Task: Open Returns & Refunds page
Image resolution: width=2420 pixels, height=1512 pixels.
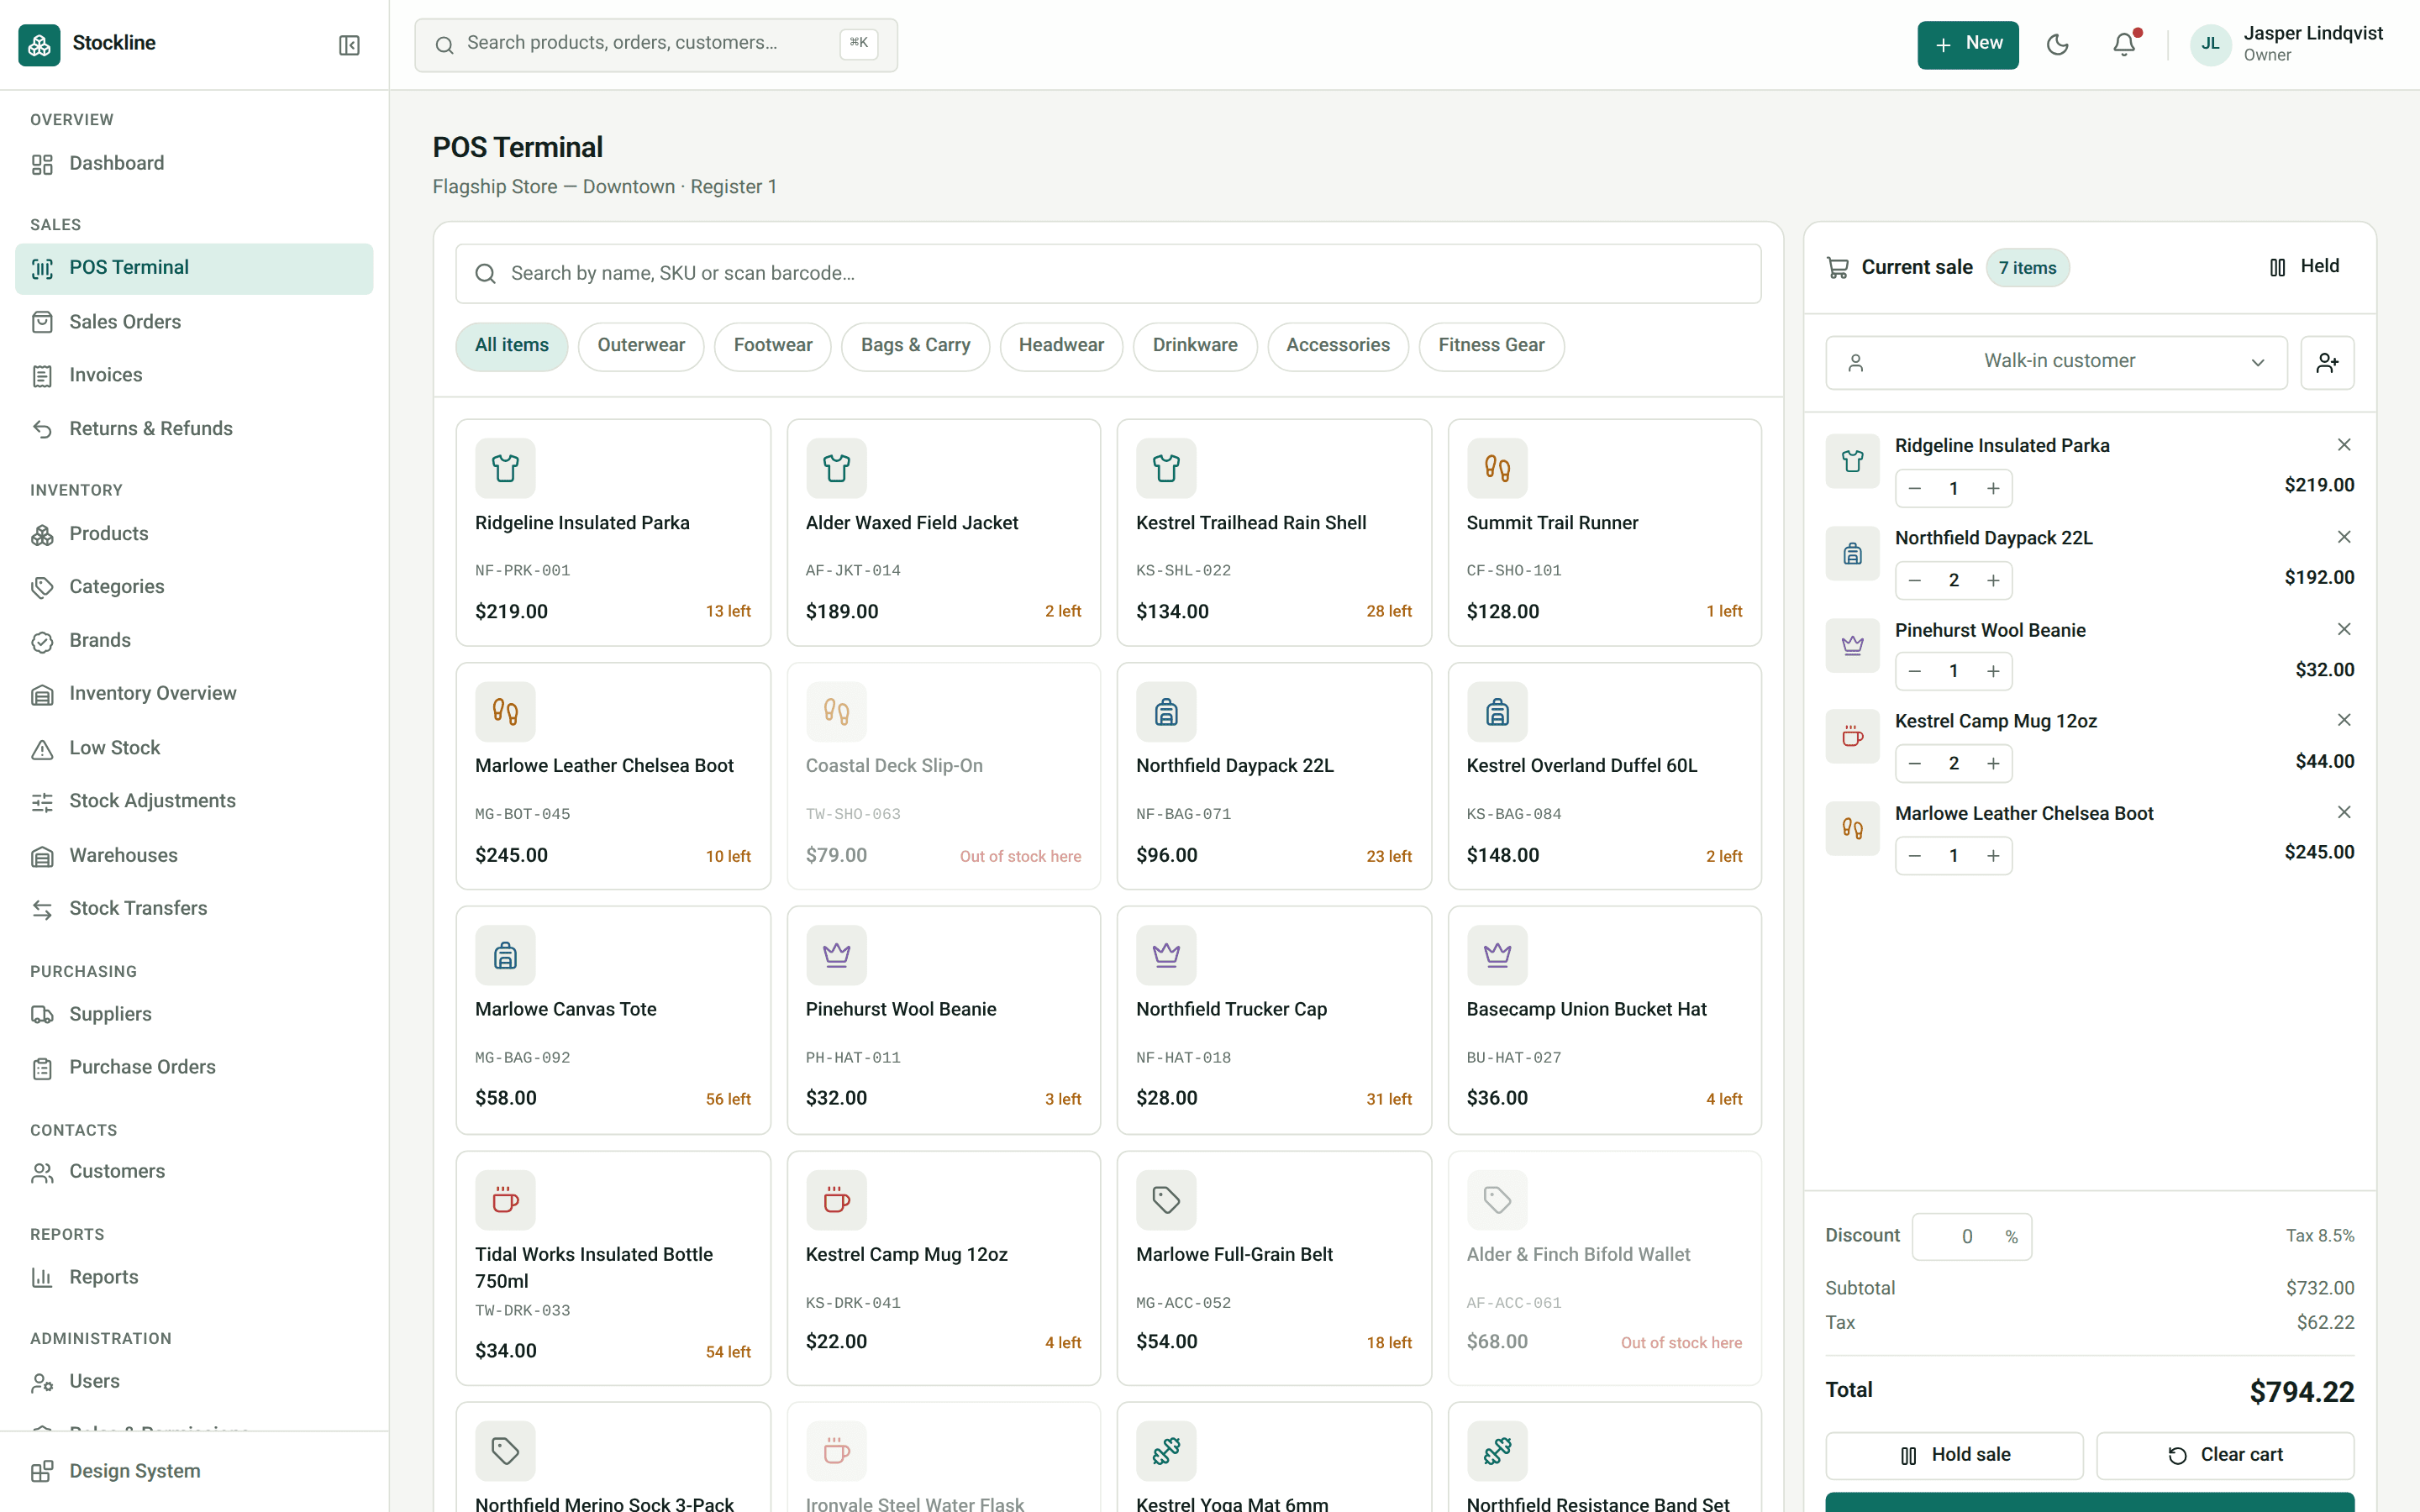Action: coord(194,429)
